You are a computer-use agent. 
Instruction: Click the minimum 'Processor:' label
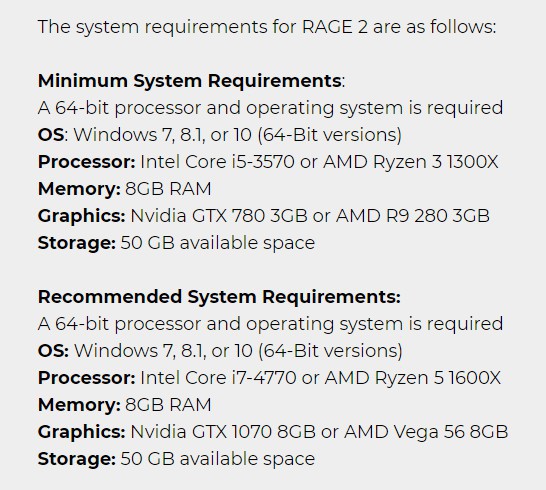click(87, 162)
